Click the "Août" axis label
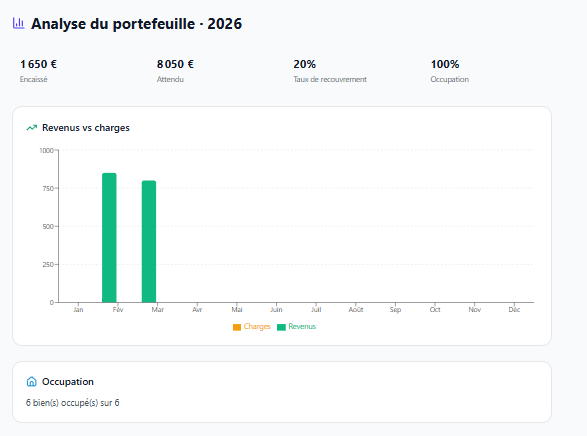The height and width of the screenshot is (436, 587). click(x=356, y=310)
